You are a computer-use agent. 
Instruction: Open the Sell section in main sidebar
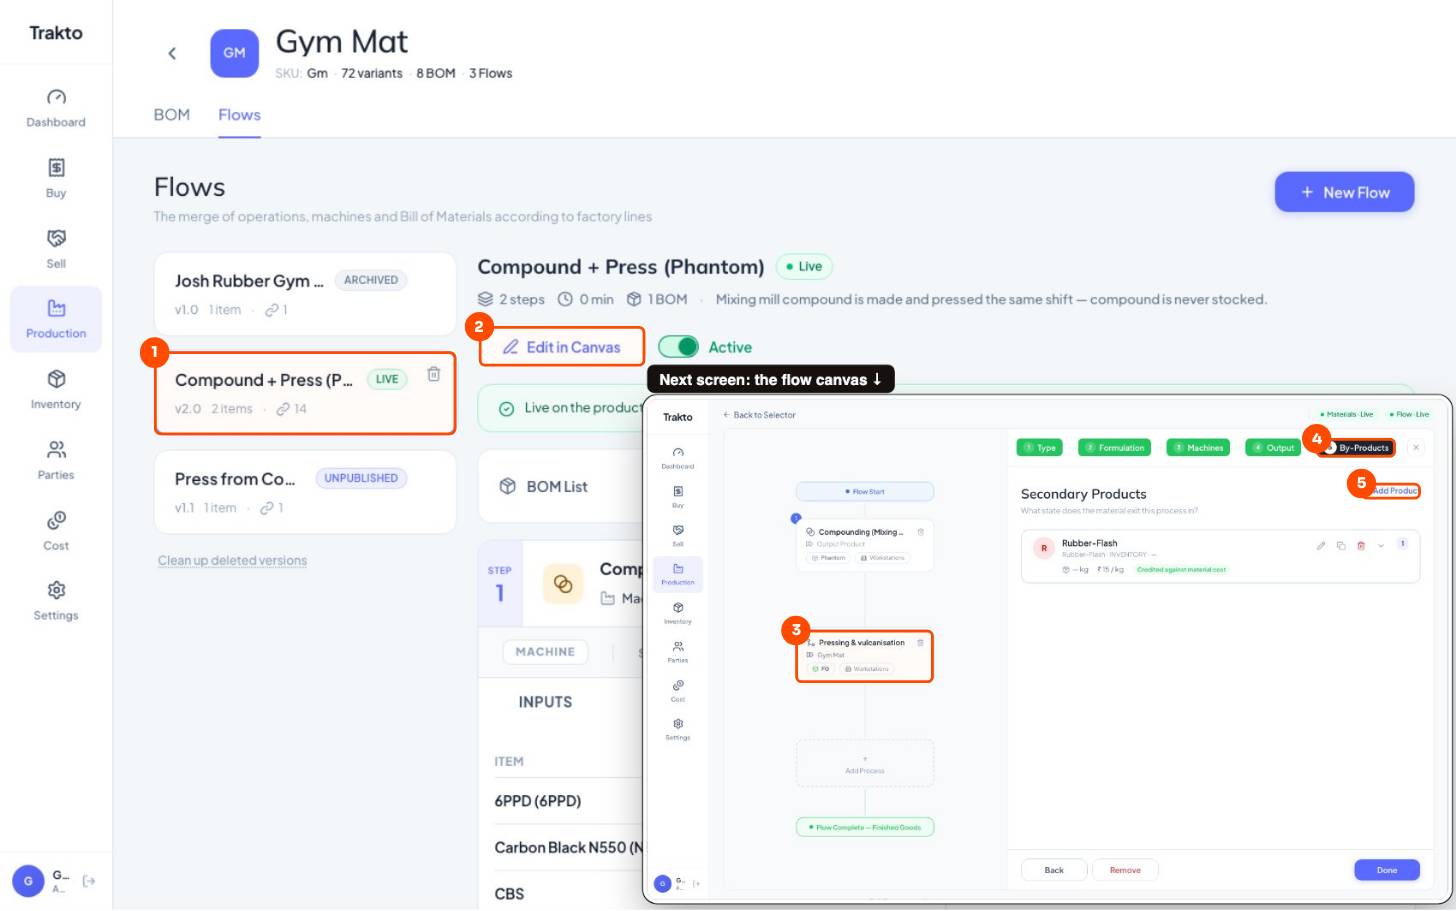pyautogui.click(x=56, y=250)
